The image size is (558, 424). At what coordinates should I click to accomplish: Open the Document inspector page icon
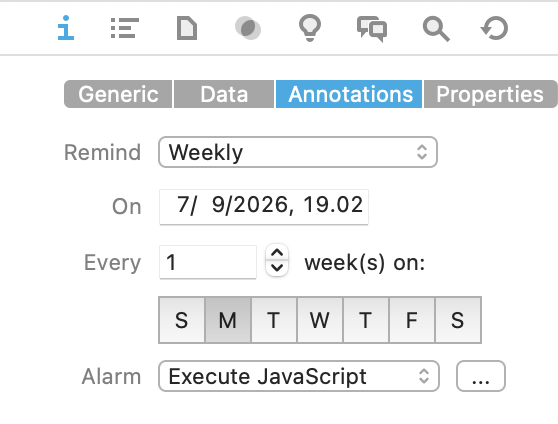(x=187, y=28)
